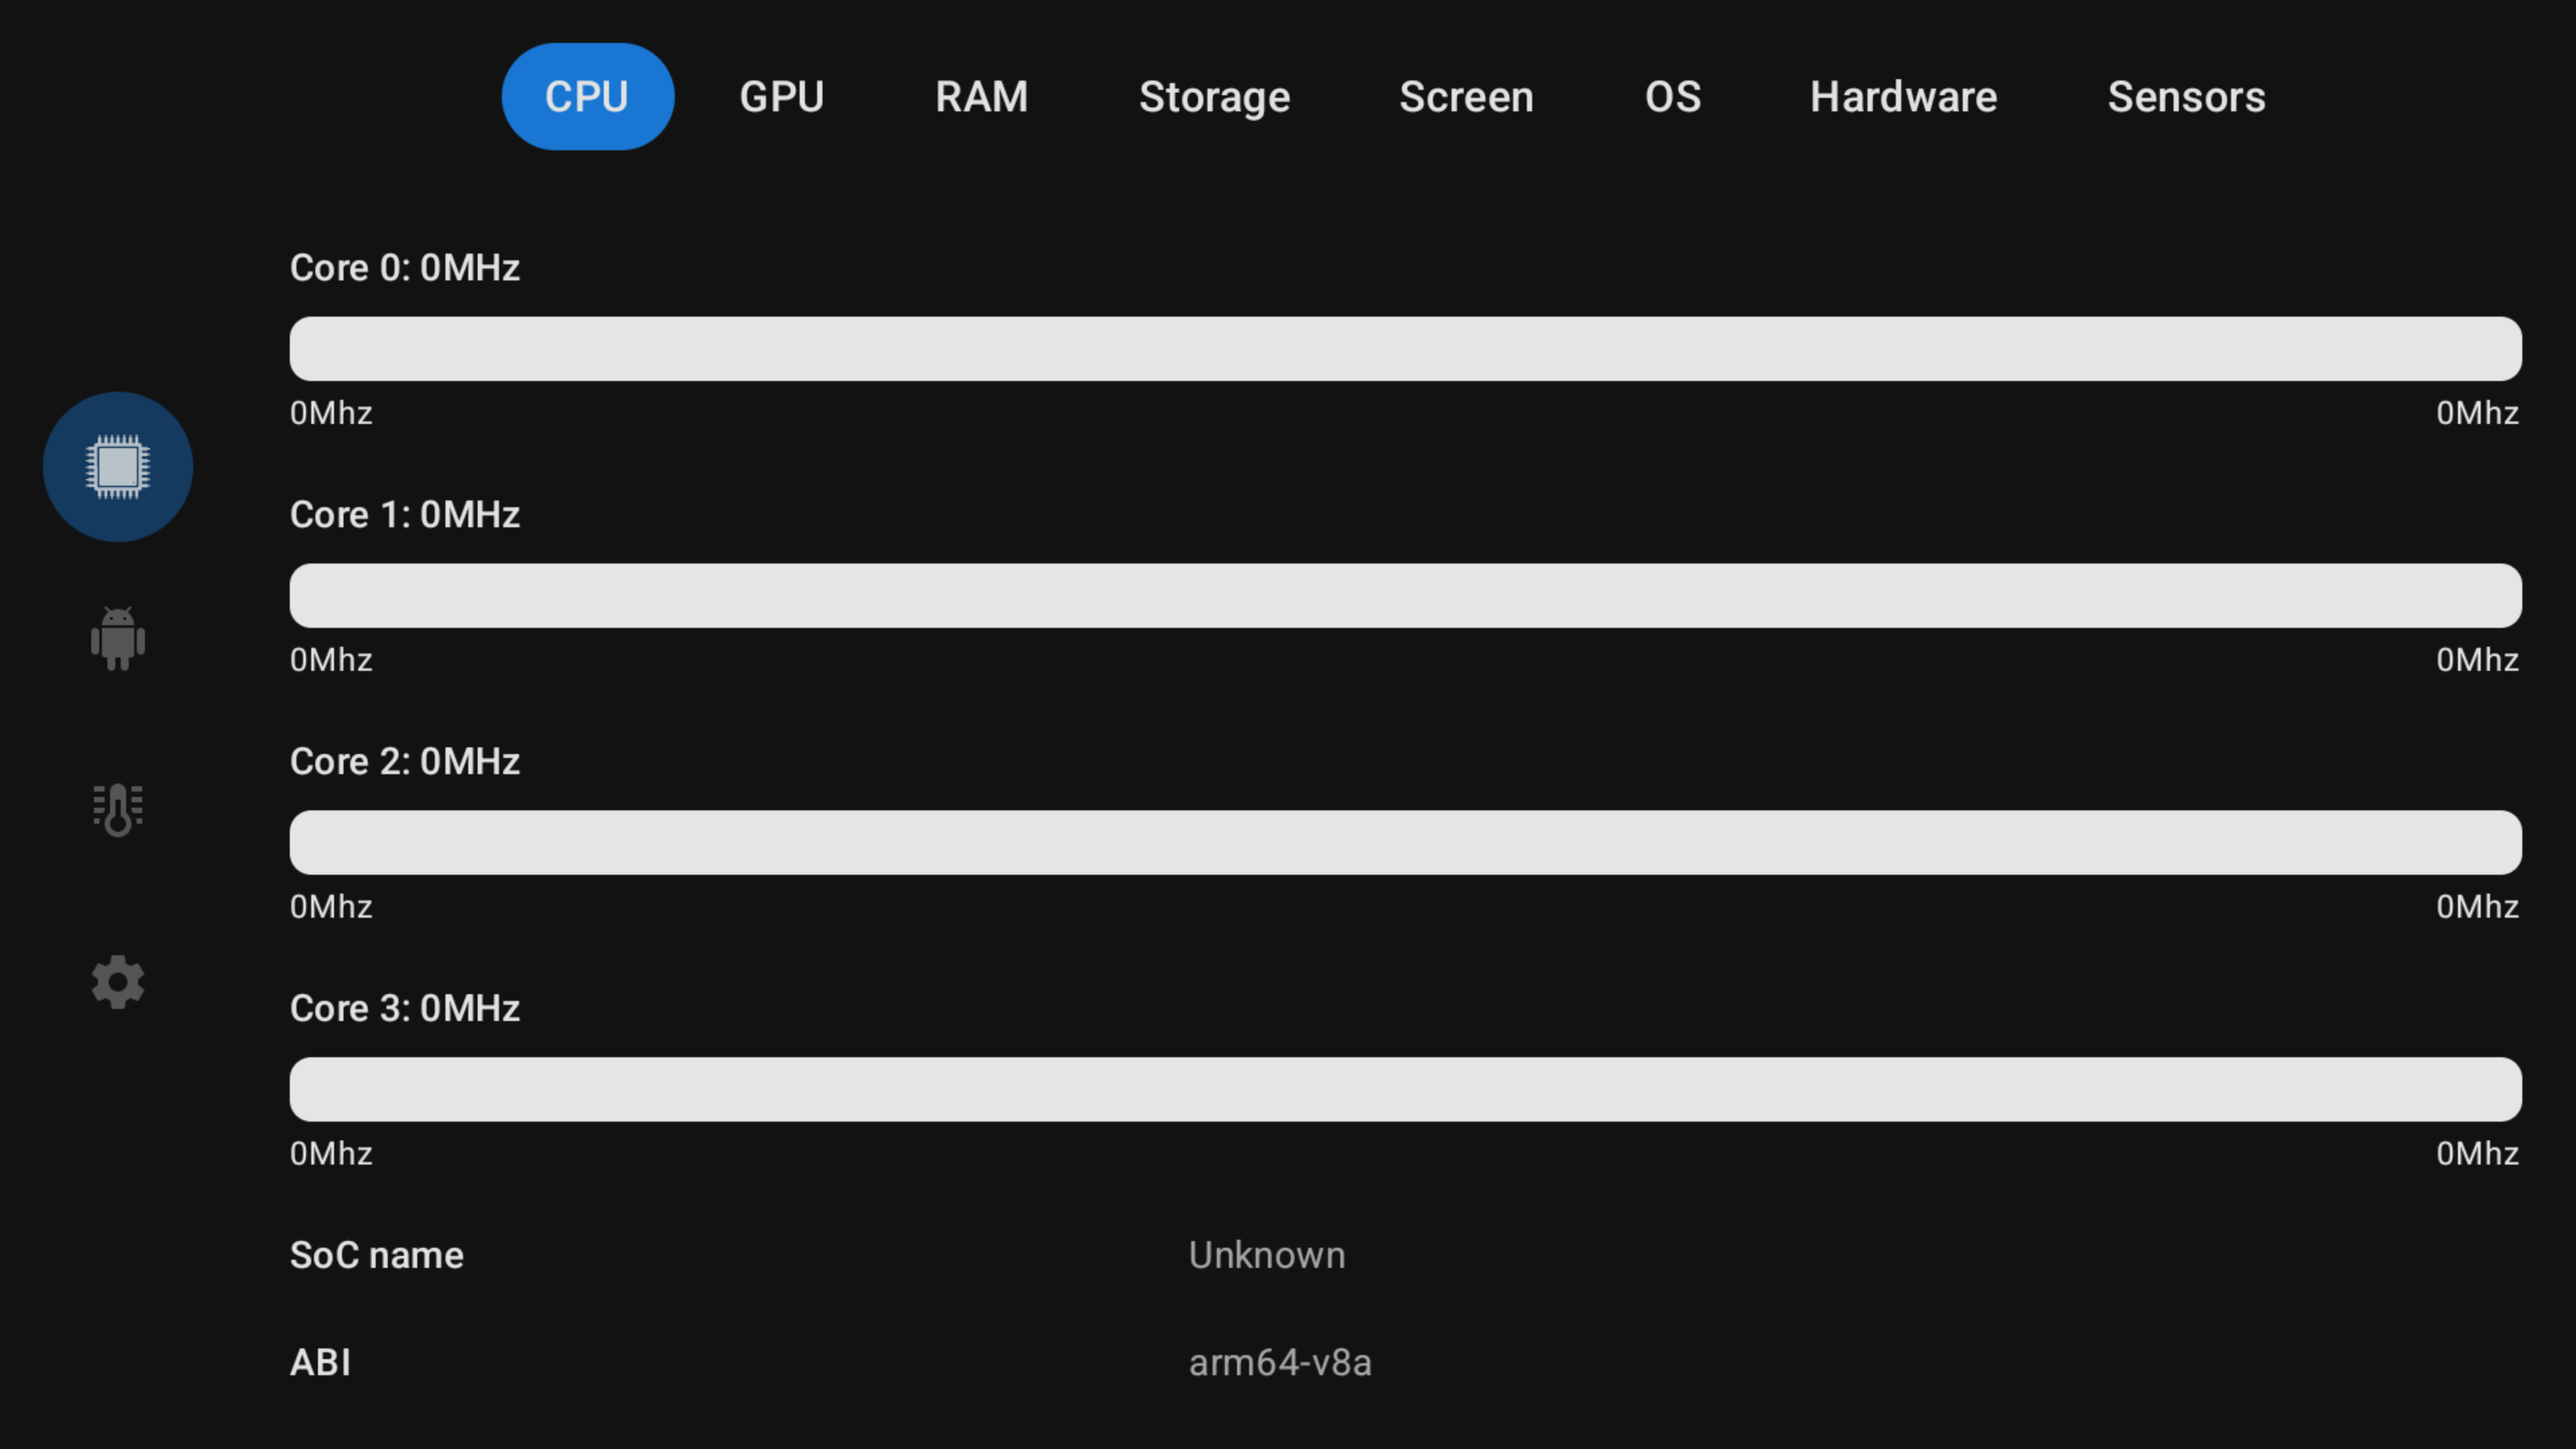This screenshot has height=1449, width=2576.
Task: Open the Screen tab
Action: coord(1466,97)
